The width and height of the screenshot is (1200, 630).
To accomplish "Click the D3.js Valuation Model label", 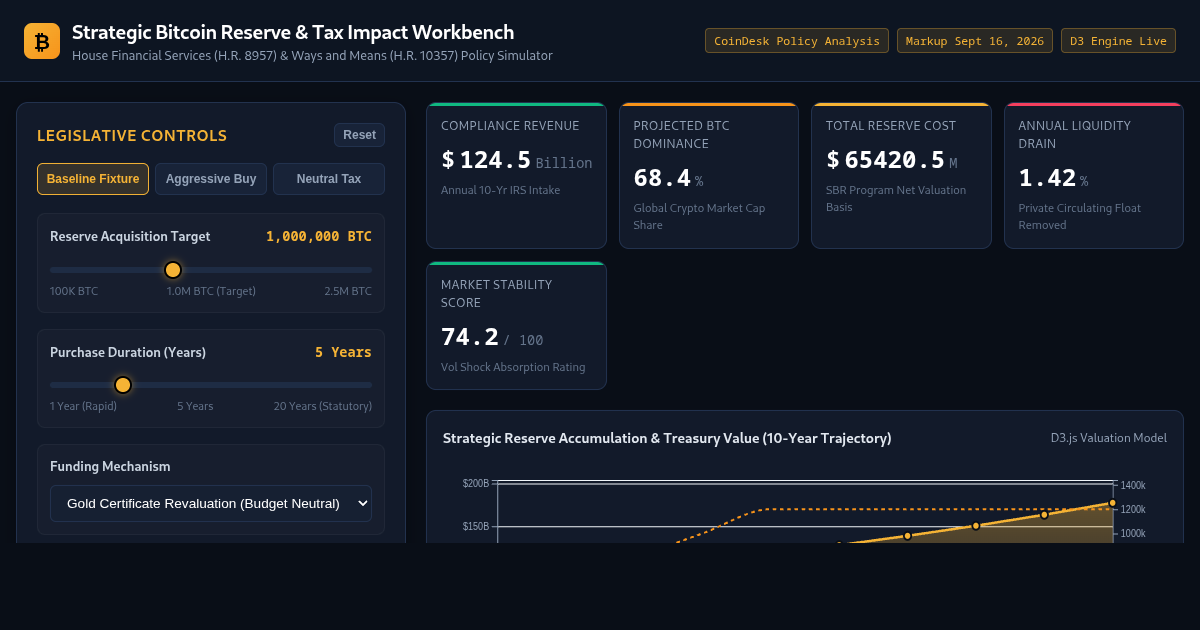I will [x=1108, y=438].
